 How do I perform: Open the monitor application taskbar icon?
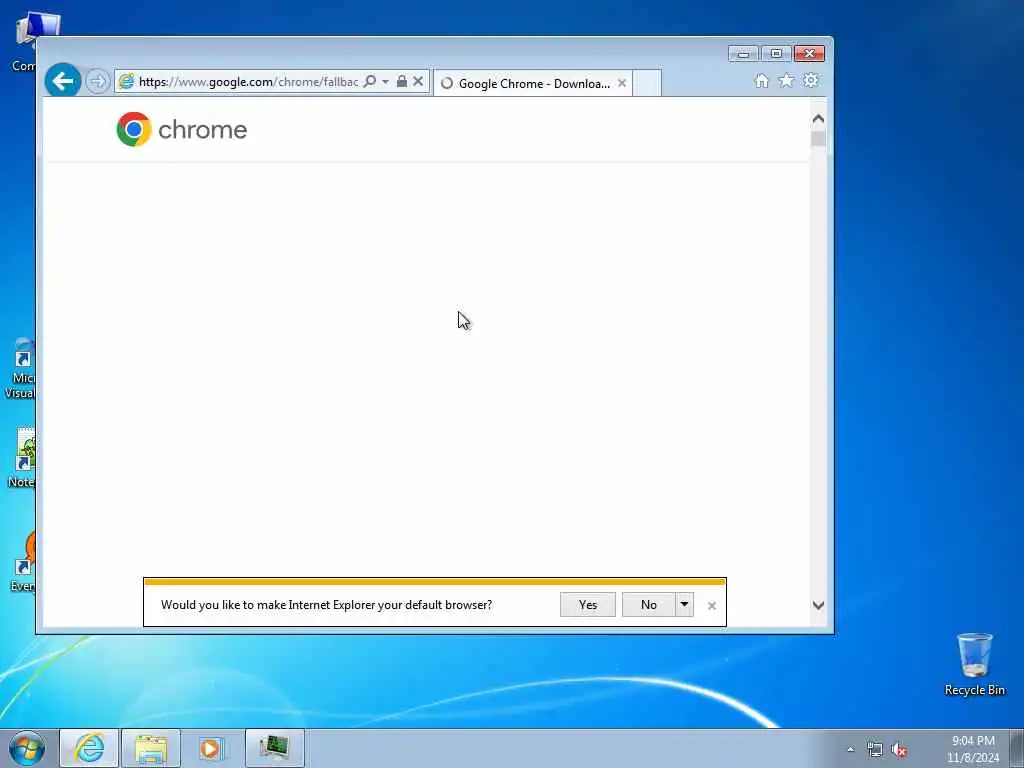click(274, 748)
